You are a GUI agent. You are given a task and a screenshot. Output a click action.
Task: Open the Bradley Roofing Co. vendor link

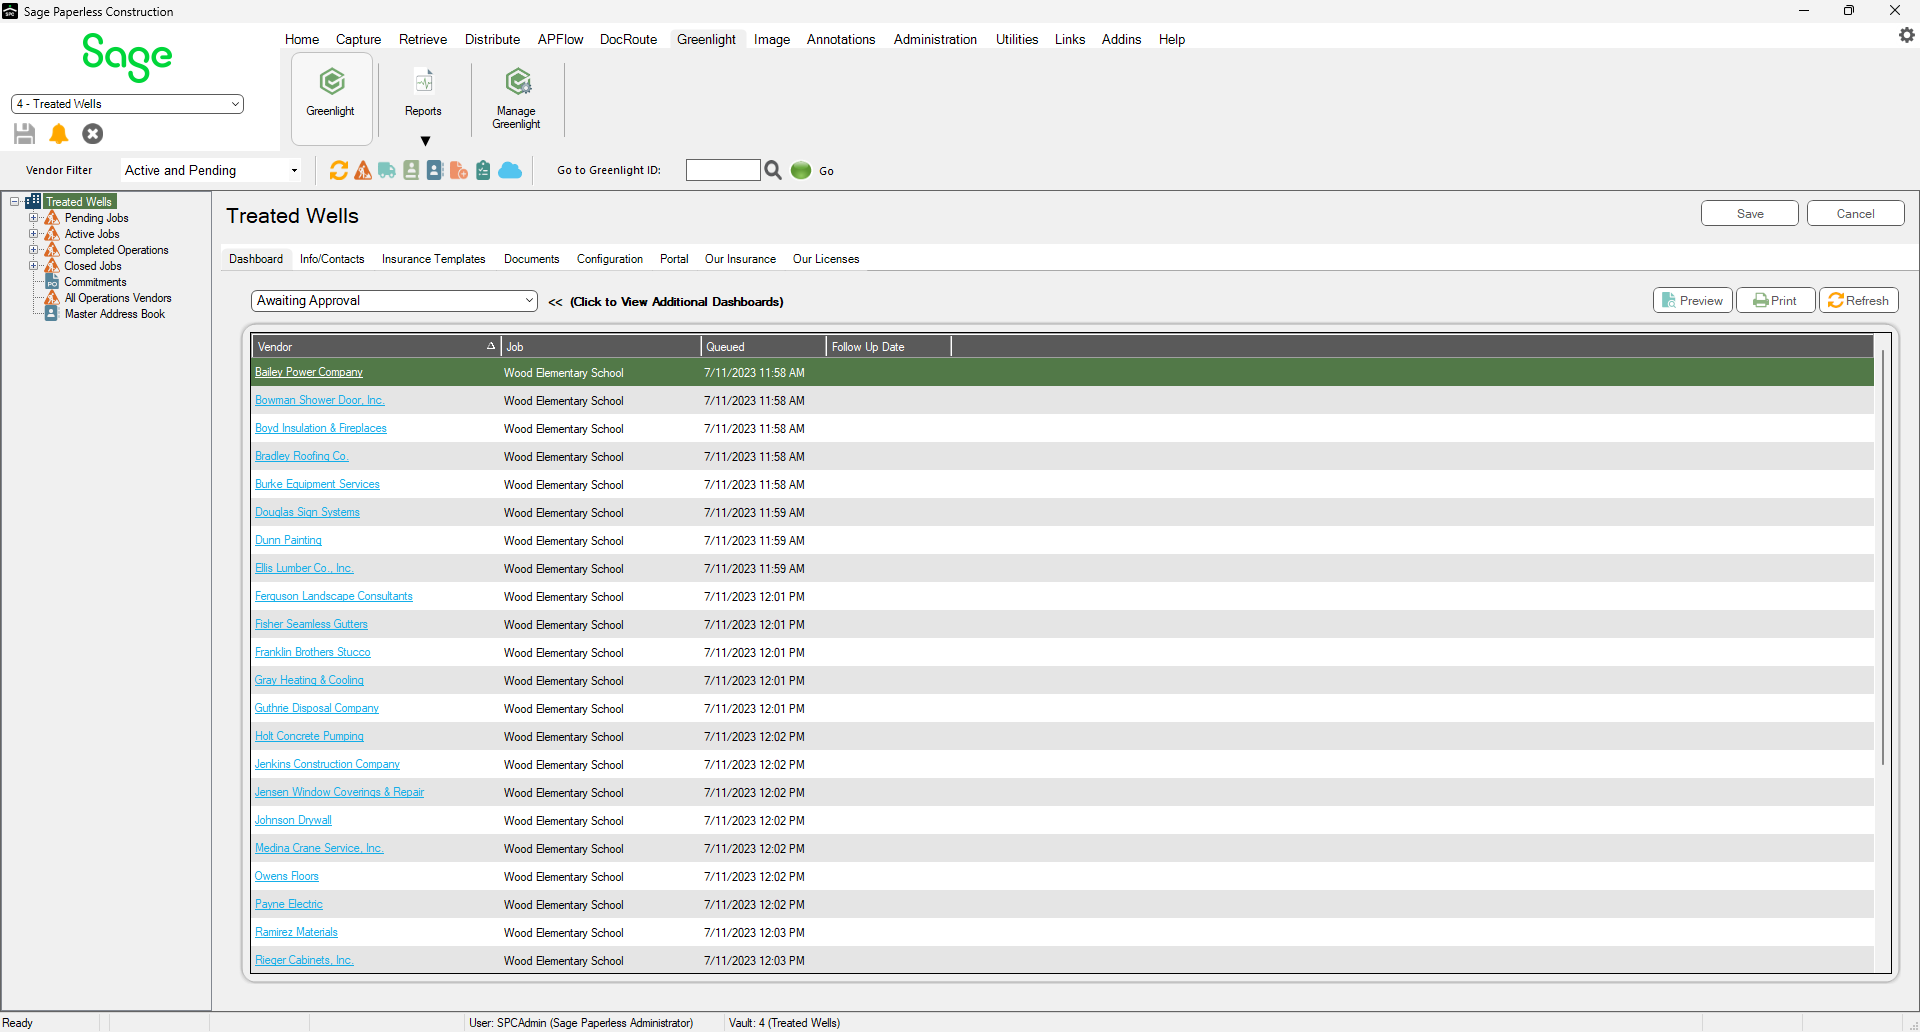pos(302,457)
